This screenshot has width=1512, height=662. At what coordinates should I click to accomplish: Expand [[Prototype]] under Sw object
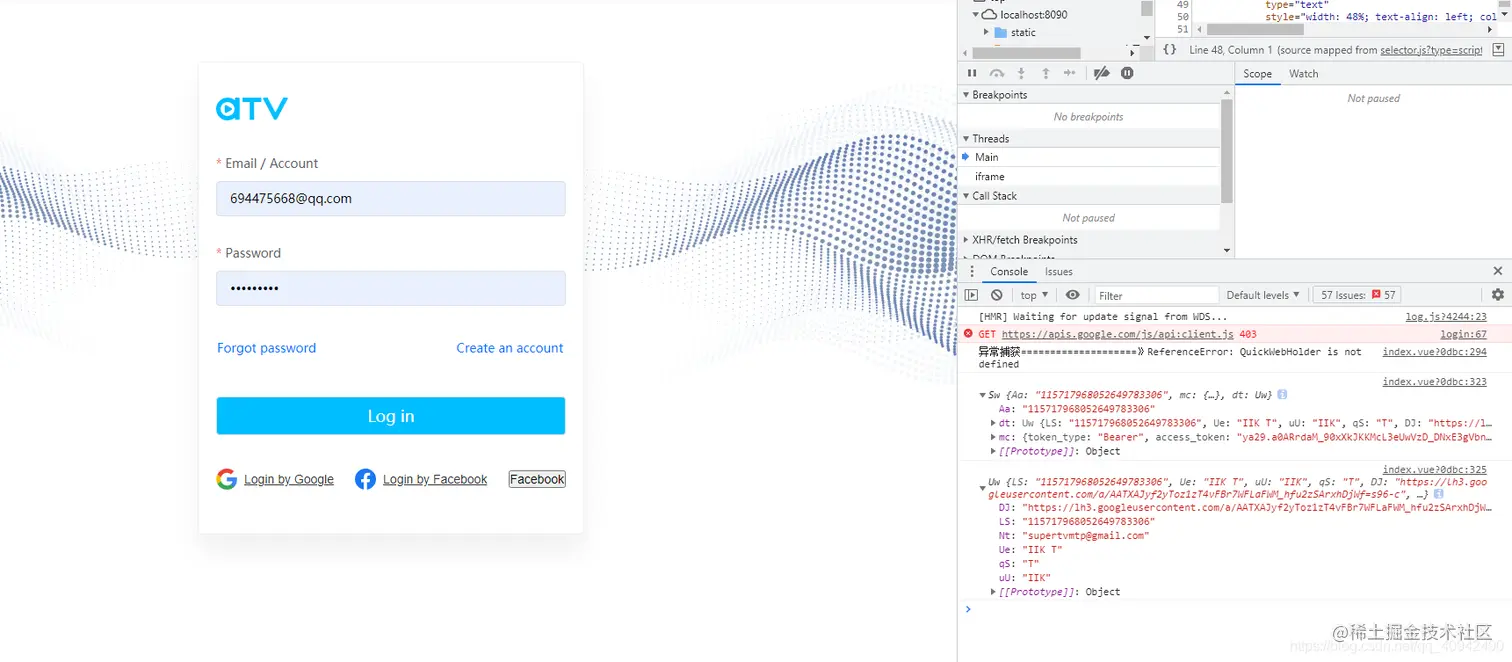pos(993,451)
